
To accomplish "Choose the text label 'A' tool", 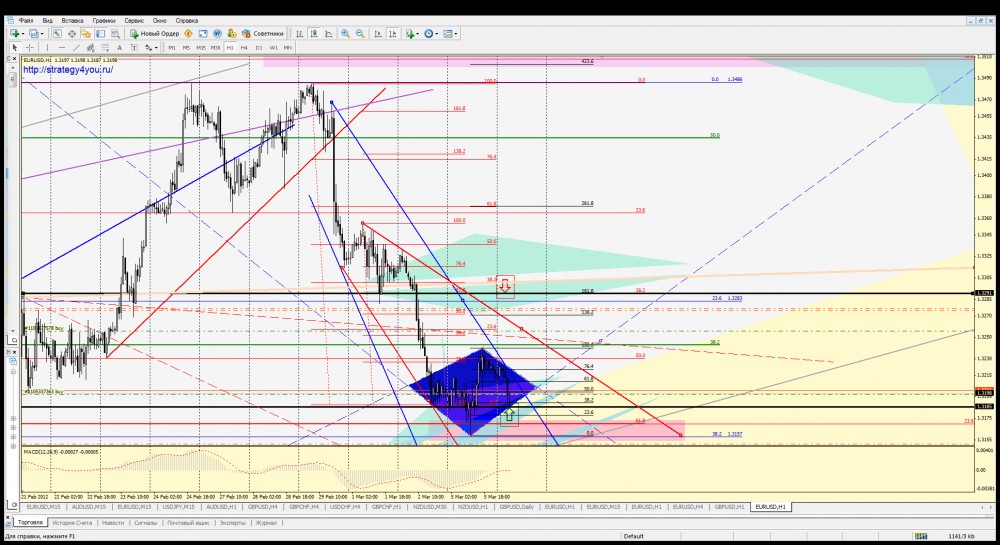I will [x=118, y=47].
